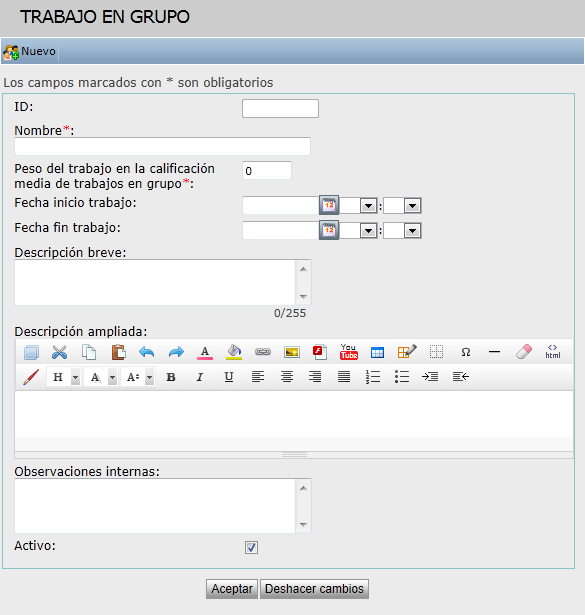585x615 pixels.
Task: Click the Cut scissors icon
Action: tap(60, 352)
